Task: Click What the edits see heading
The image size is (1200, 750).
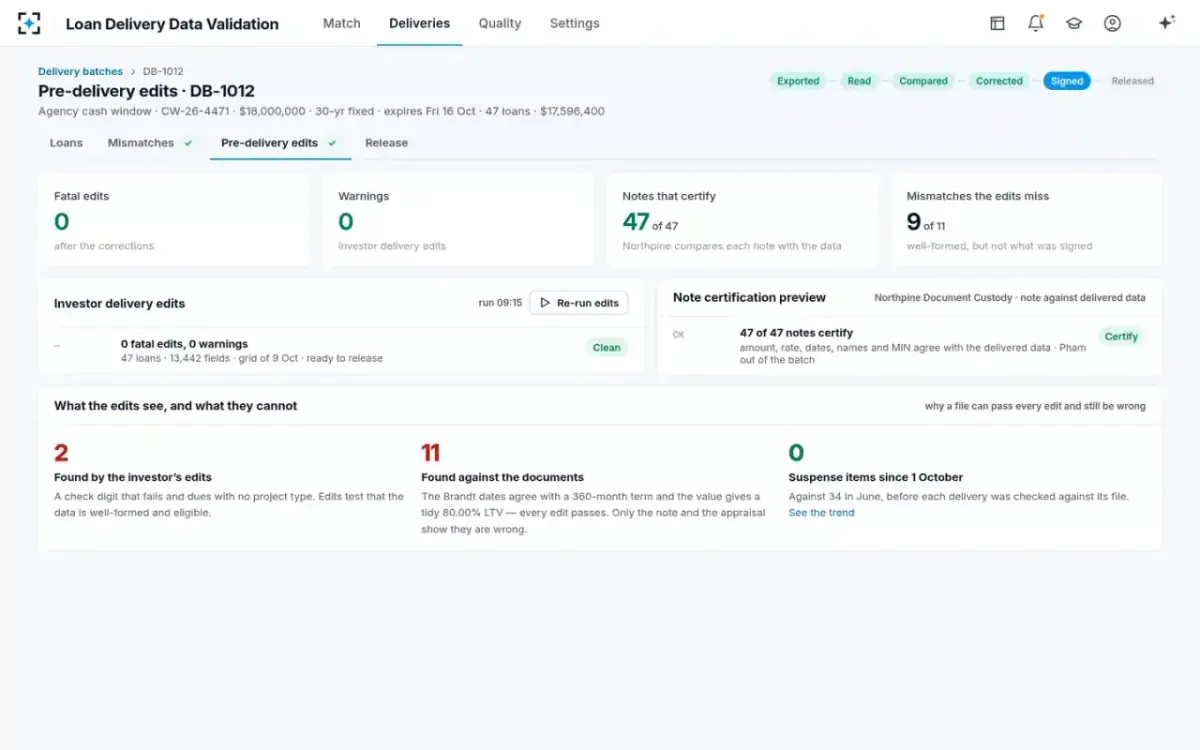Action: point(175,406)
